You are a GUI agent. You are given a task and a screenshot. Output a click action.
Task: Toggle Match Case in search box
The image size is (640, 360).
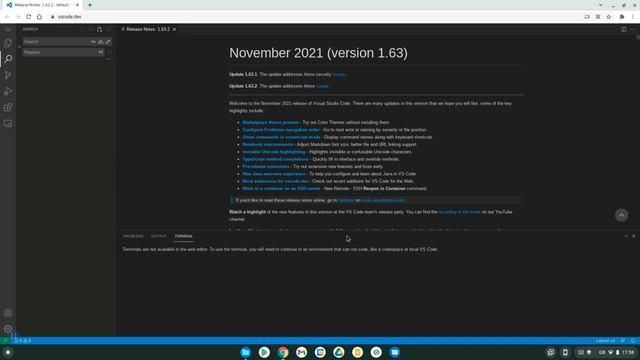point(93,42)
